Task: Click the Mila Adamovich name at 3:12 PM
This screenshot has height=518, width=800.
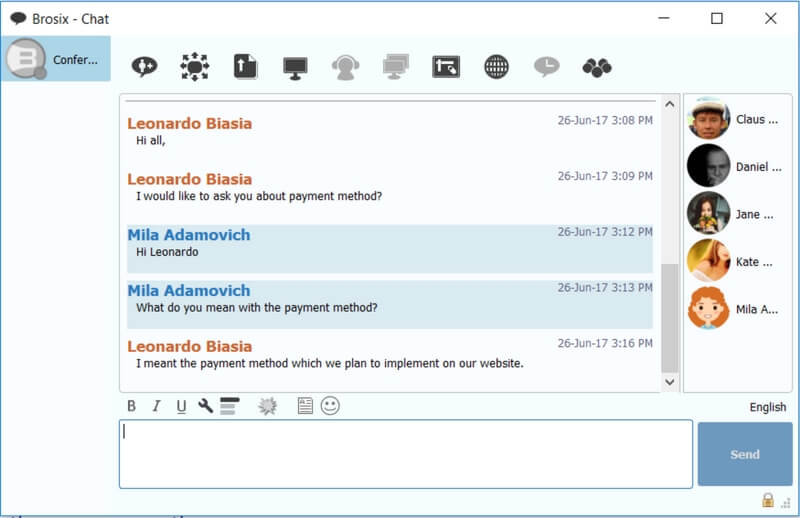Action: pyautogui.click(x=189, y=235)
